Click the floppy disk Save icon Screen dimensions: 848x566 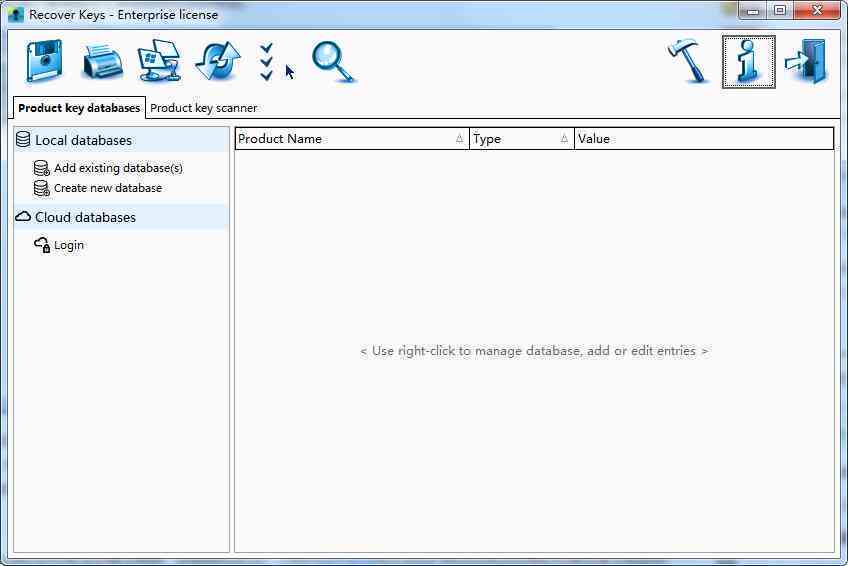pyautogui.click(x=44, y=61)
